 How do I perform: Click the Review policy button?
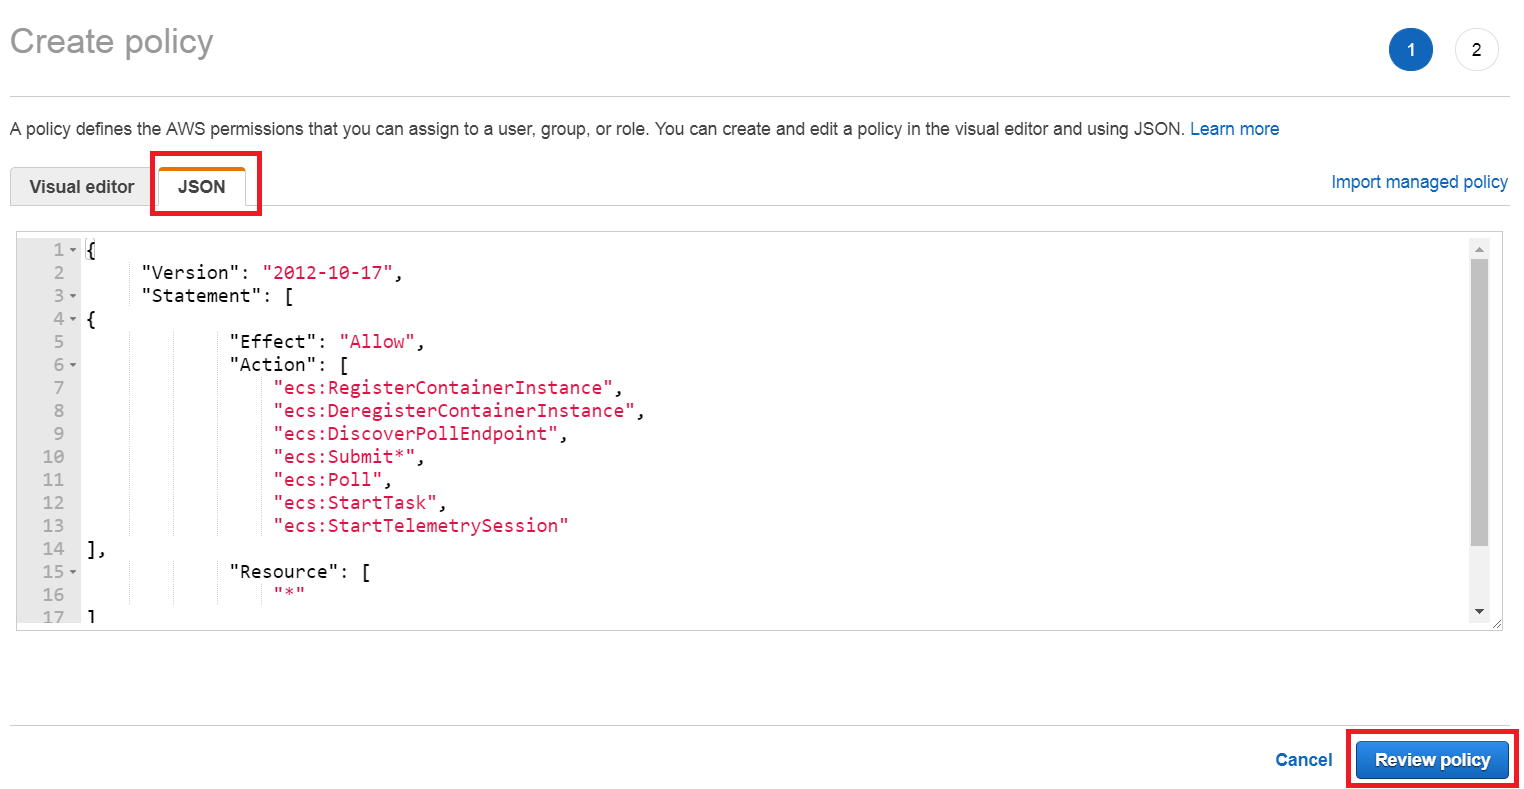pyautogui.click(x=1432, y=759)
